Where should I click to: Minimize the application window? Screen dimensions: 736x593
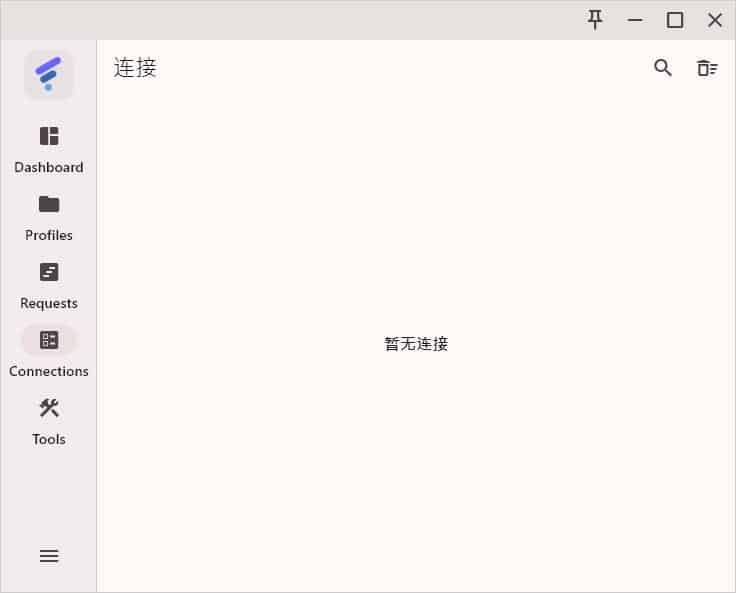point(635,20)
